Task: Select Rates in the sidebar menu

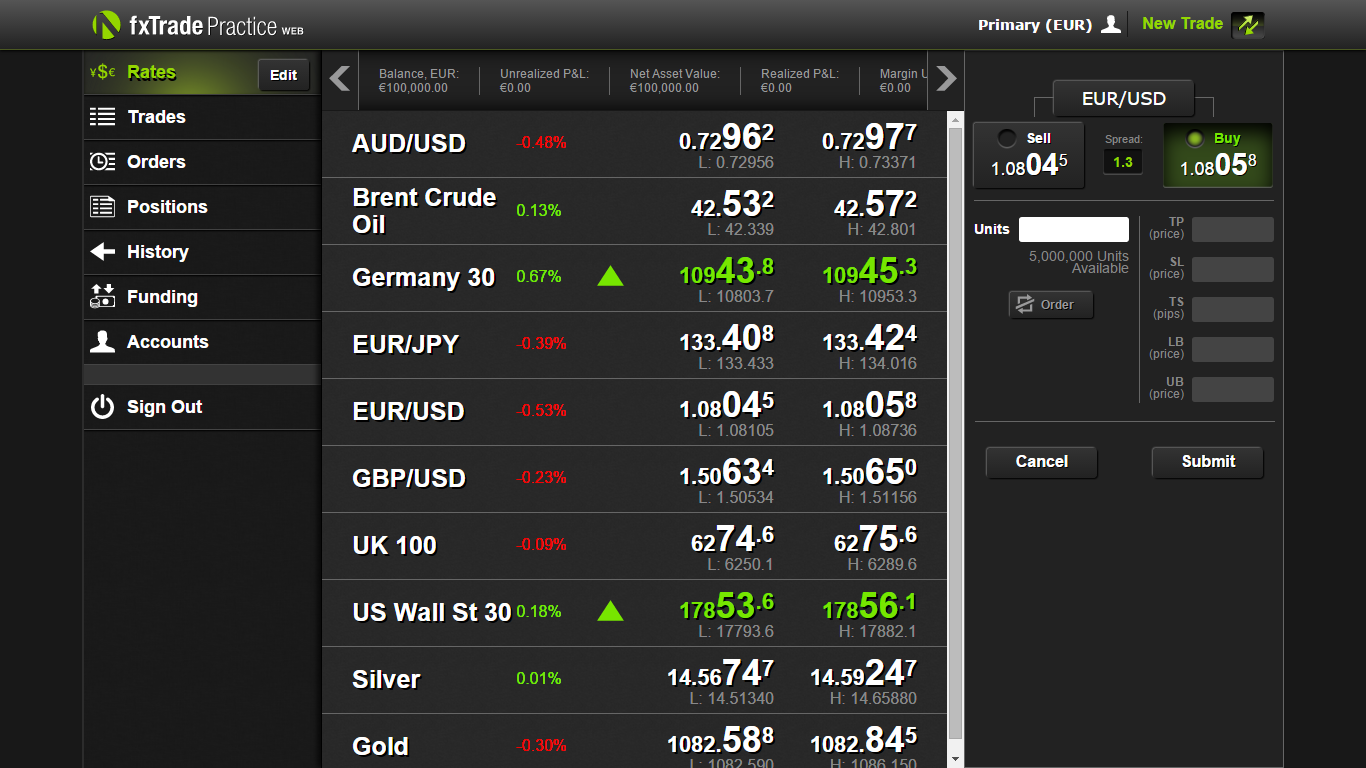Action: coord(151,73)
